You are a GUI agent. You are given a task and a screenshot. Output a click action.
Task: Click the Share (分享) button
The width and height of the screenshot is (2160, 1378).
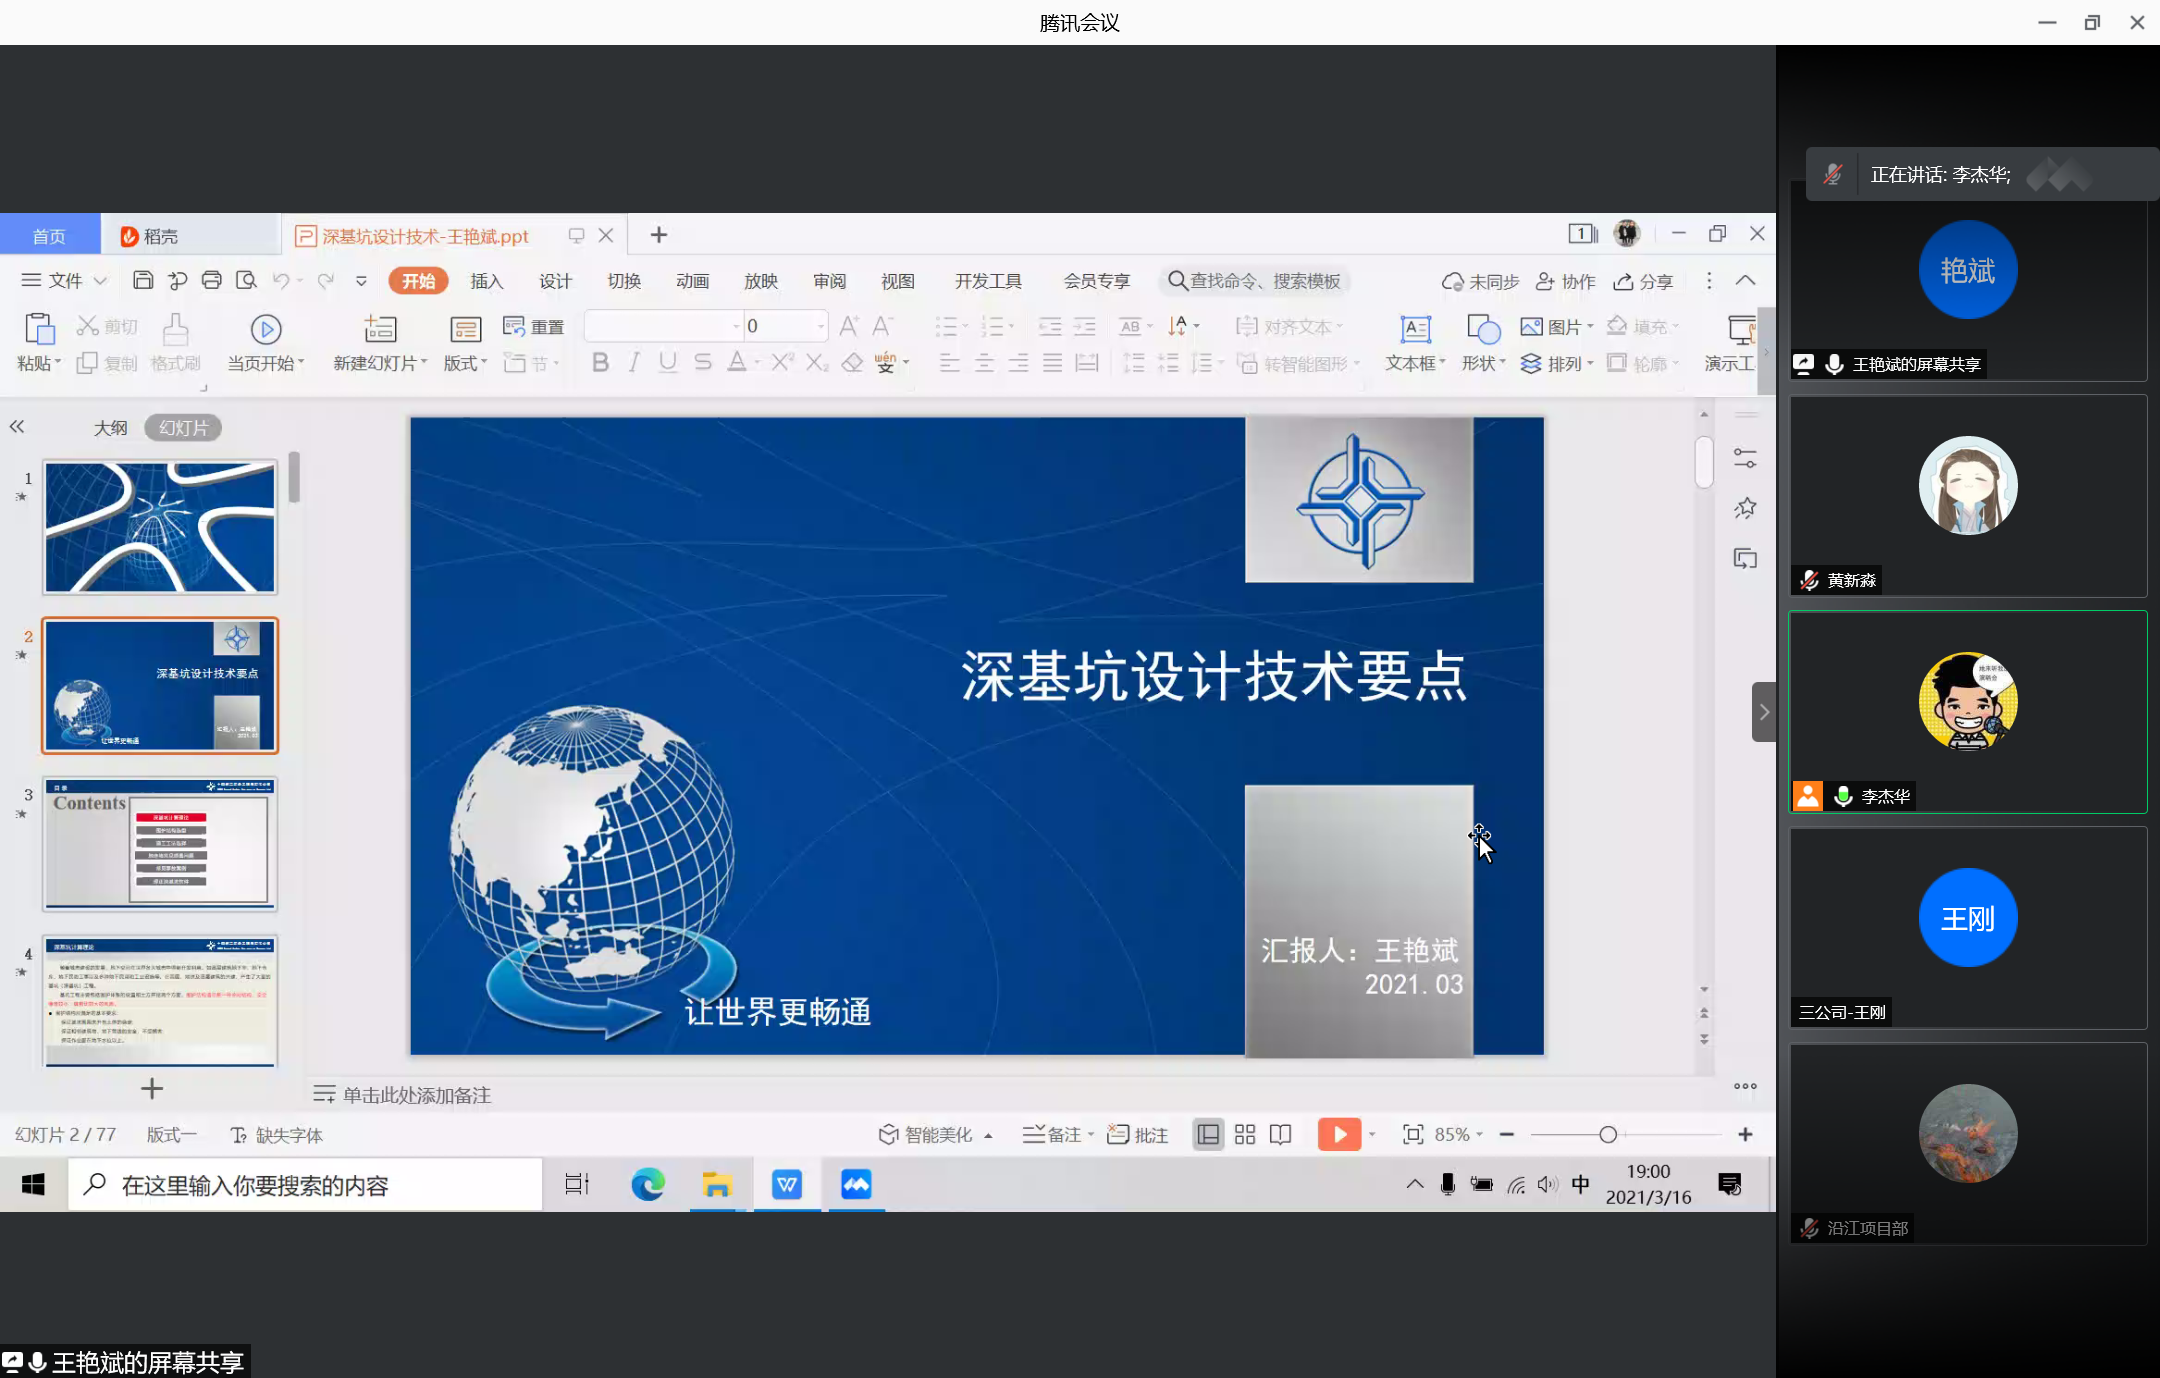coord(1643,281)
